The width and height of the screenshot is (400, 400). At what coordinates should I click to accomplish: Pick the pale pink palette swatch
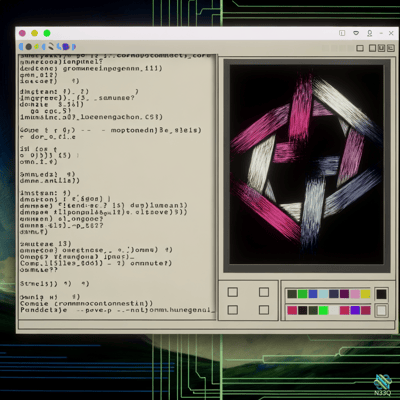click(355, 294)
